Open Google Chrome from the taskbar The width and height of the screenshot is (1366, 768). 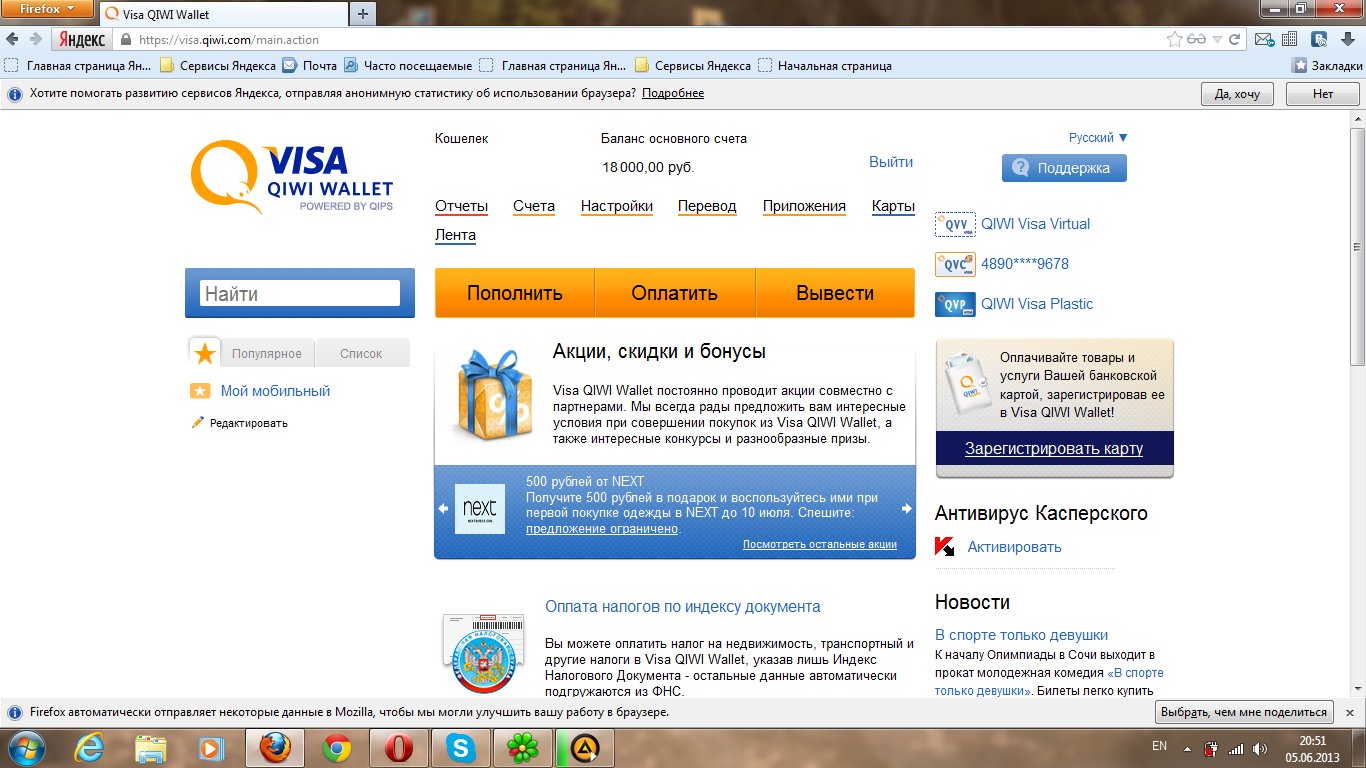pyautogui.click(x=336, y=747)
